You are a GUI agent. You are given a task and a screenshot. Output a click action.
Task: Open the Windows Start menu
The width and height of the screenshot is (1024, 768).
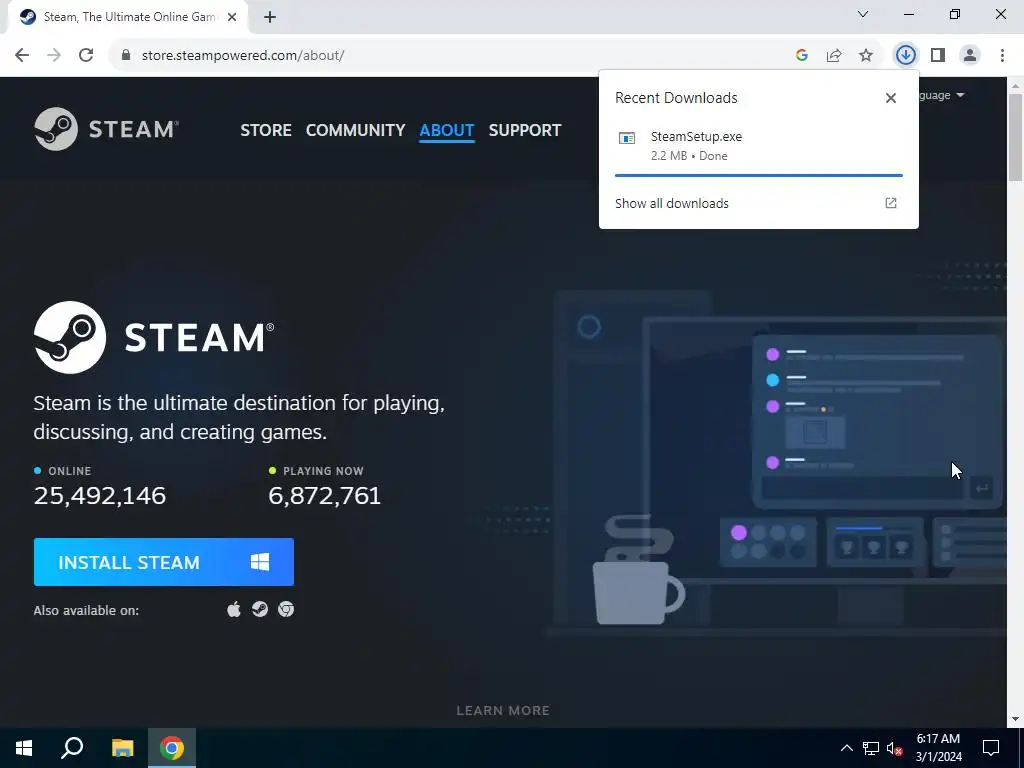24,748
